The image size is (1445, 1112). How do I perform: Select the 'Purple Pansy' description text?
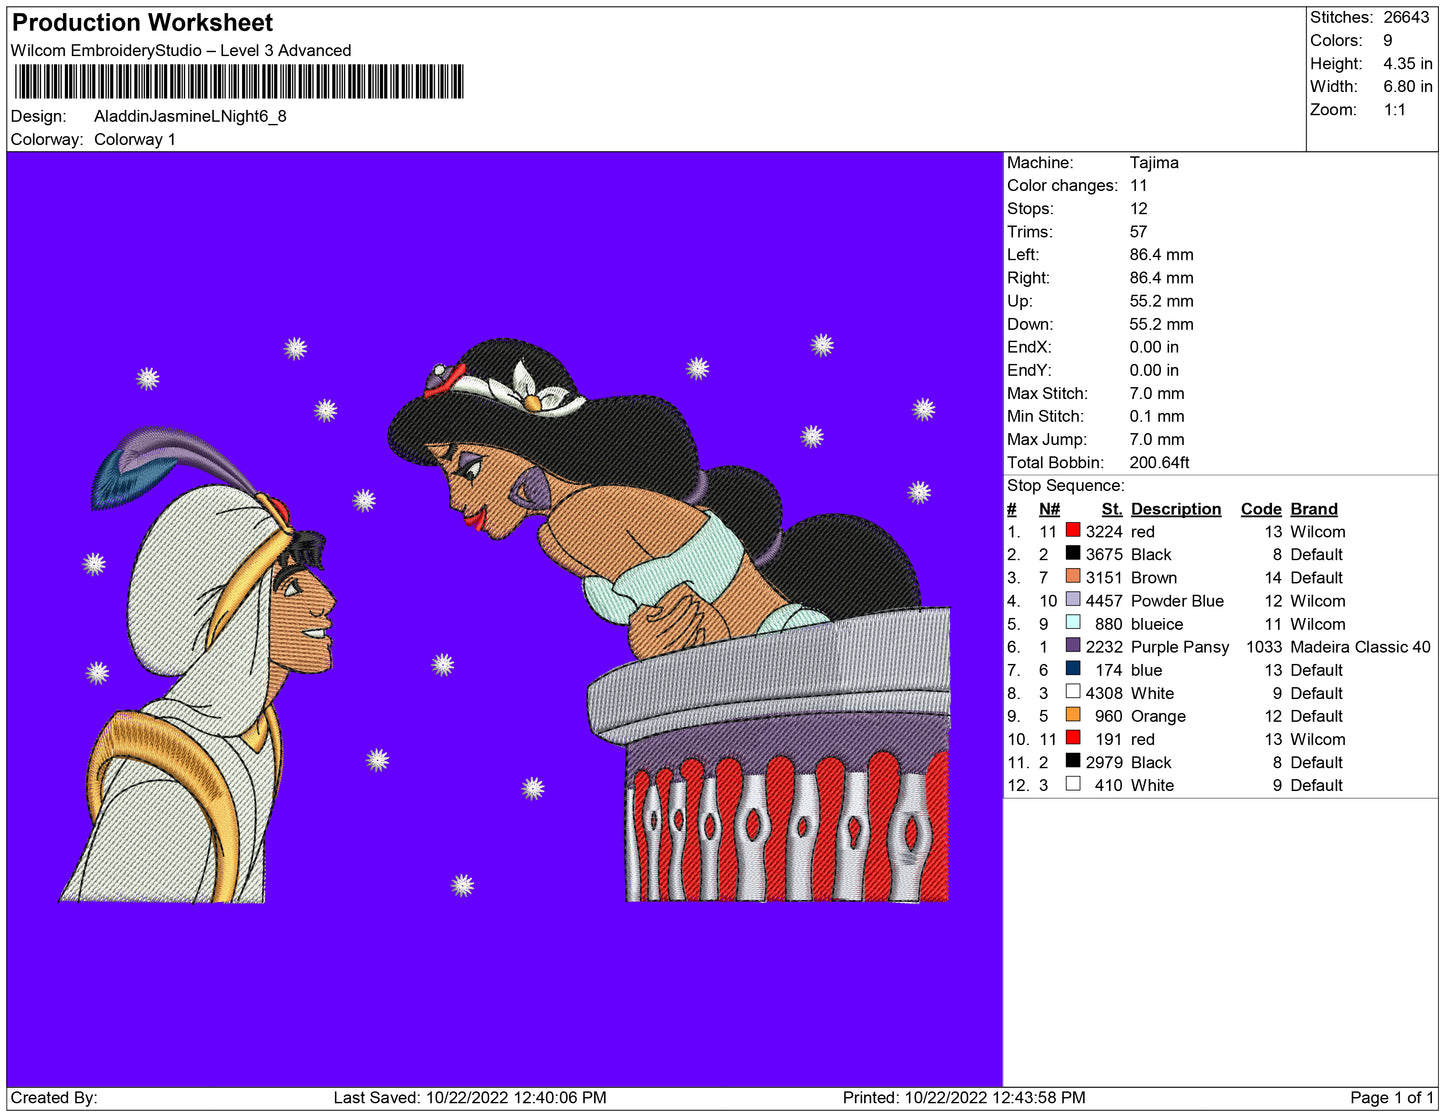click(x=1180, y=646)
